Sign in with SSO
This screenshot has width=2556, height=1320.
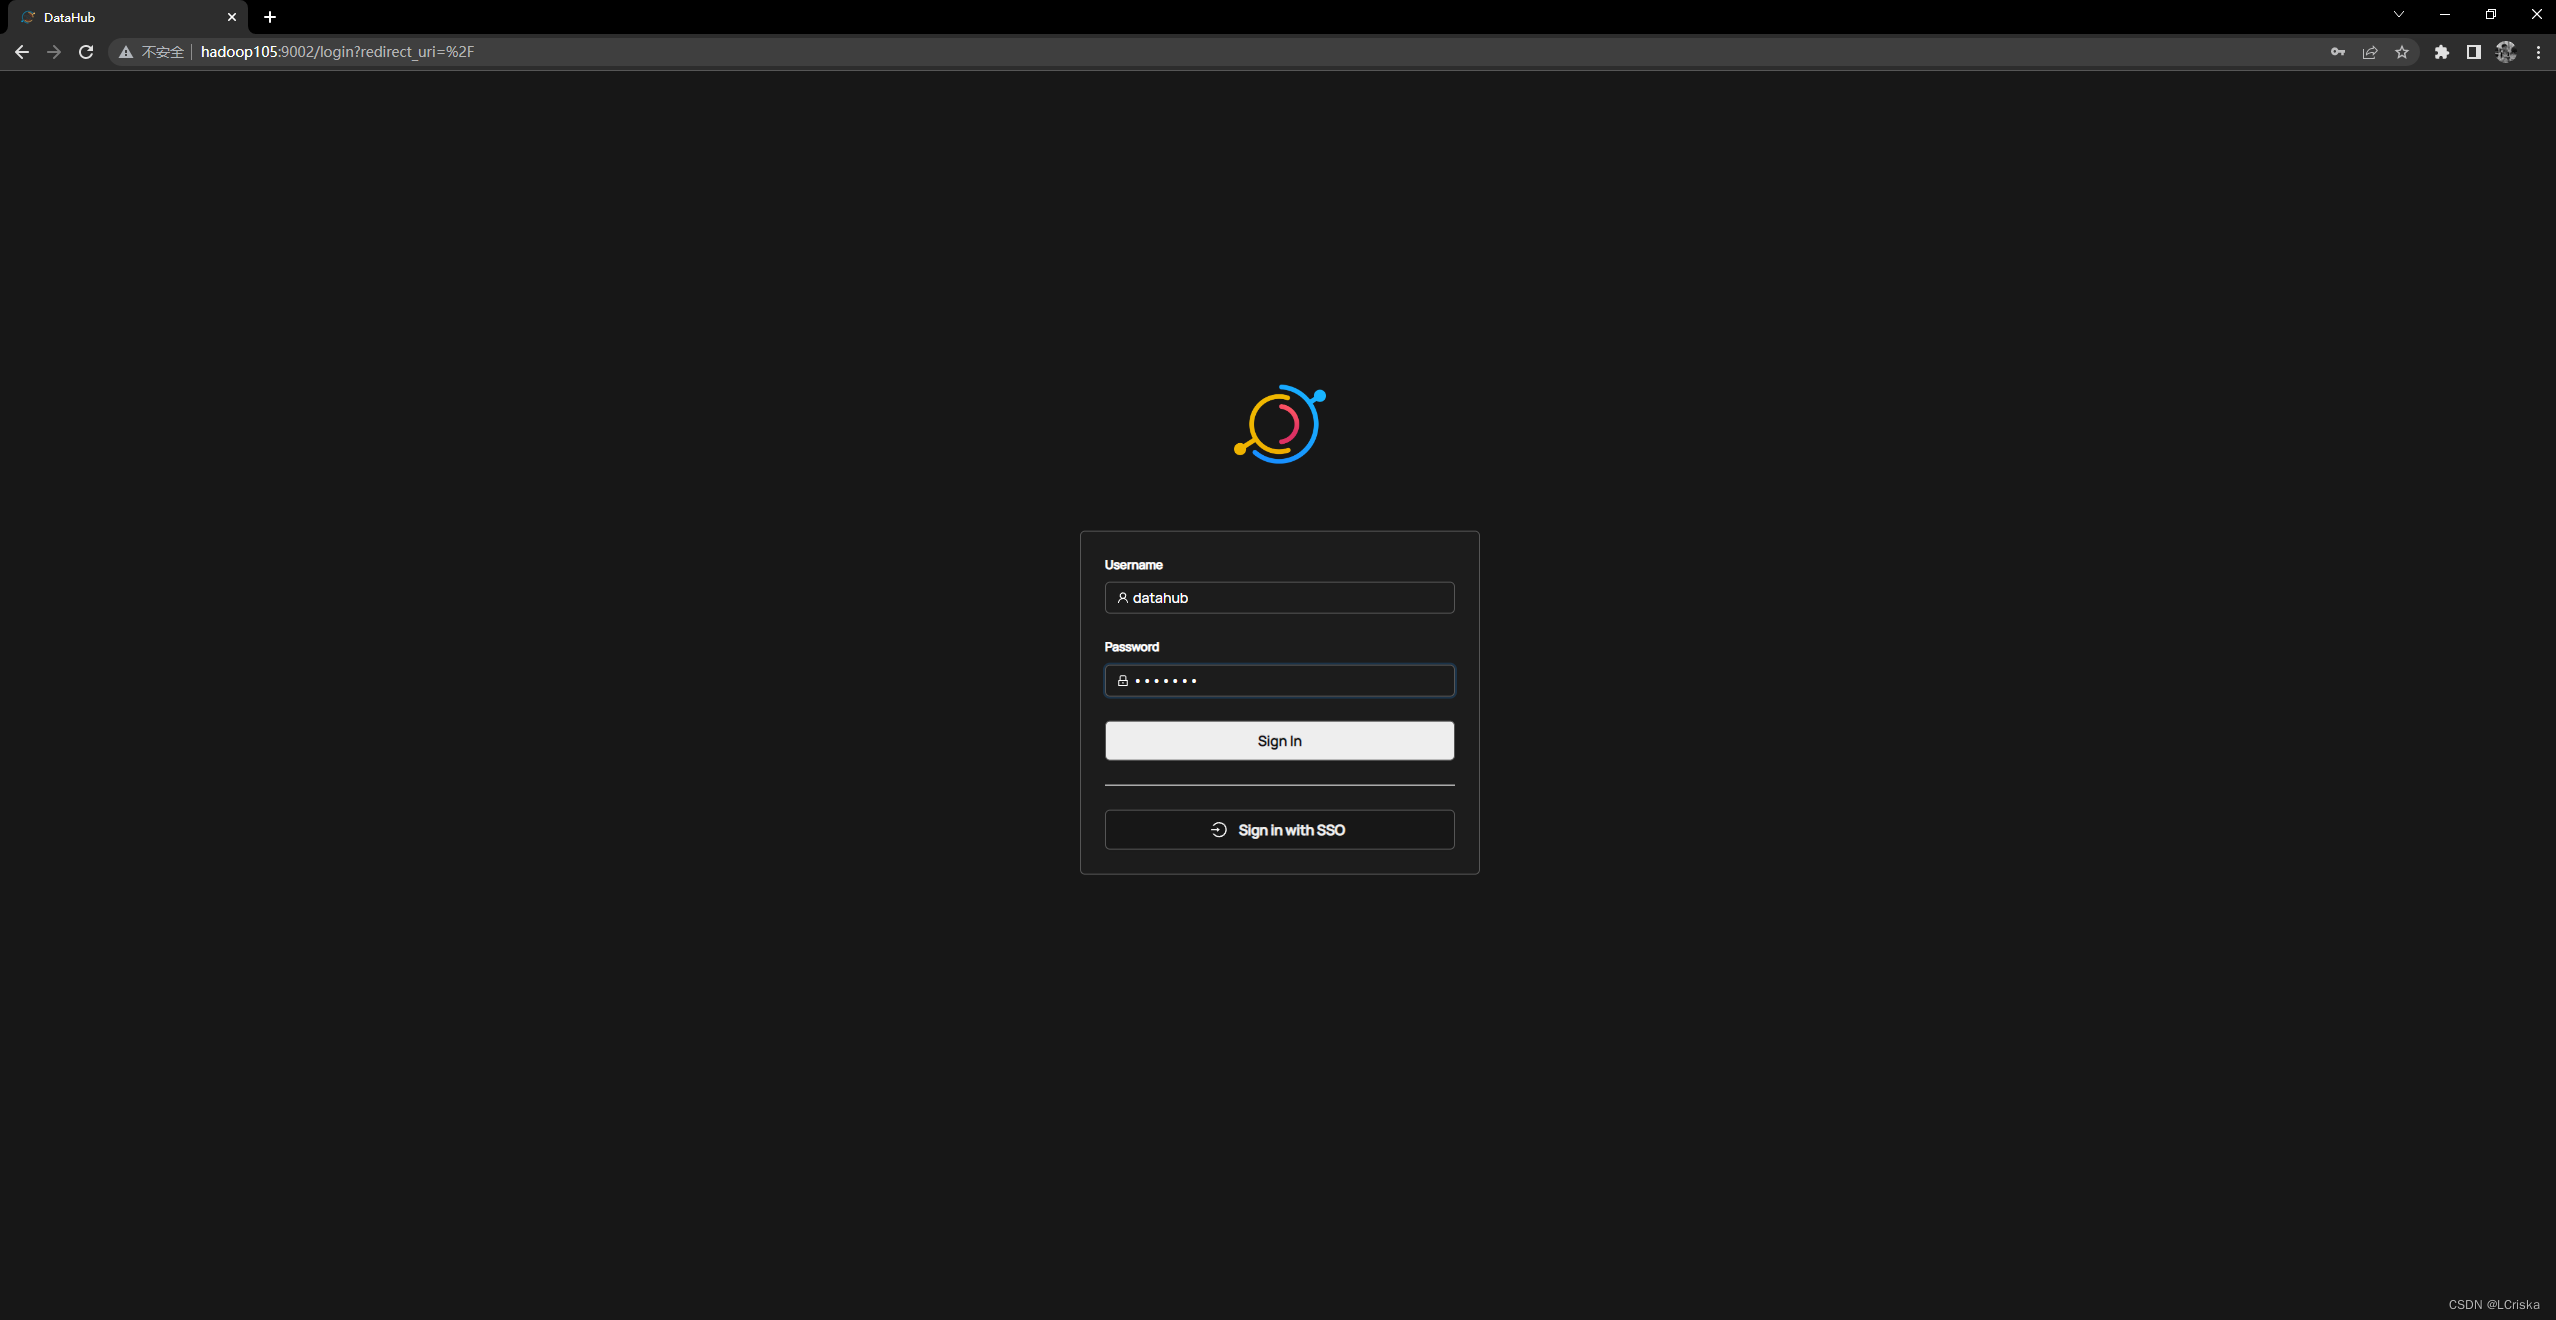pyautogui.click(x=1279, y=829)
